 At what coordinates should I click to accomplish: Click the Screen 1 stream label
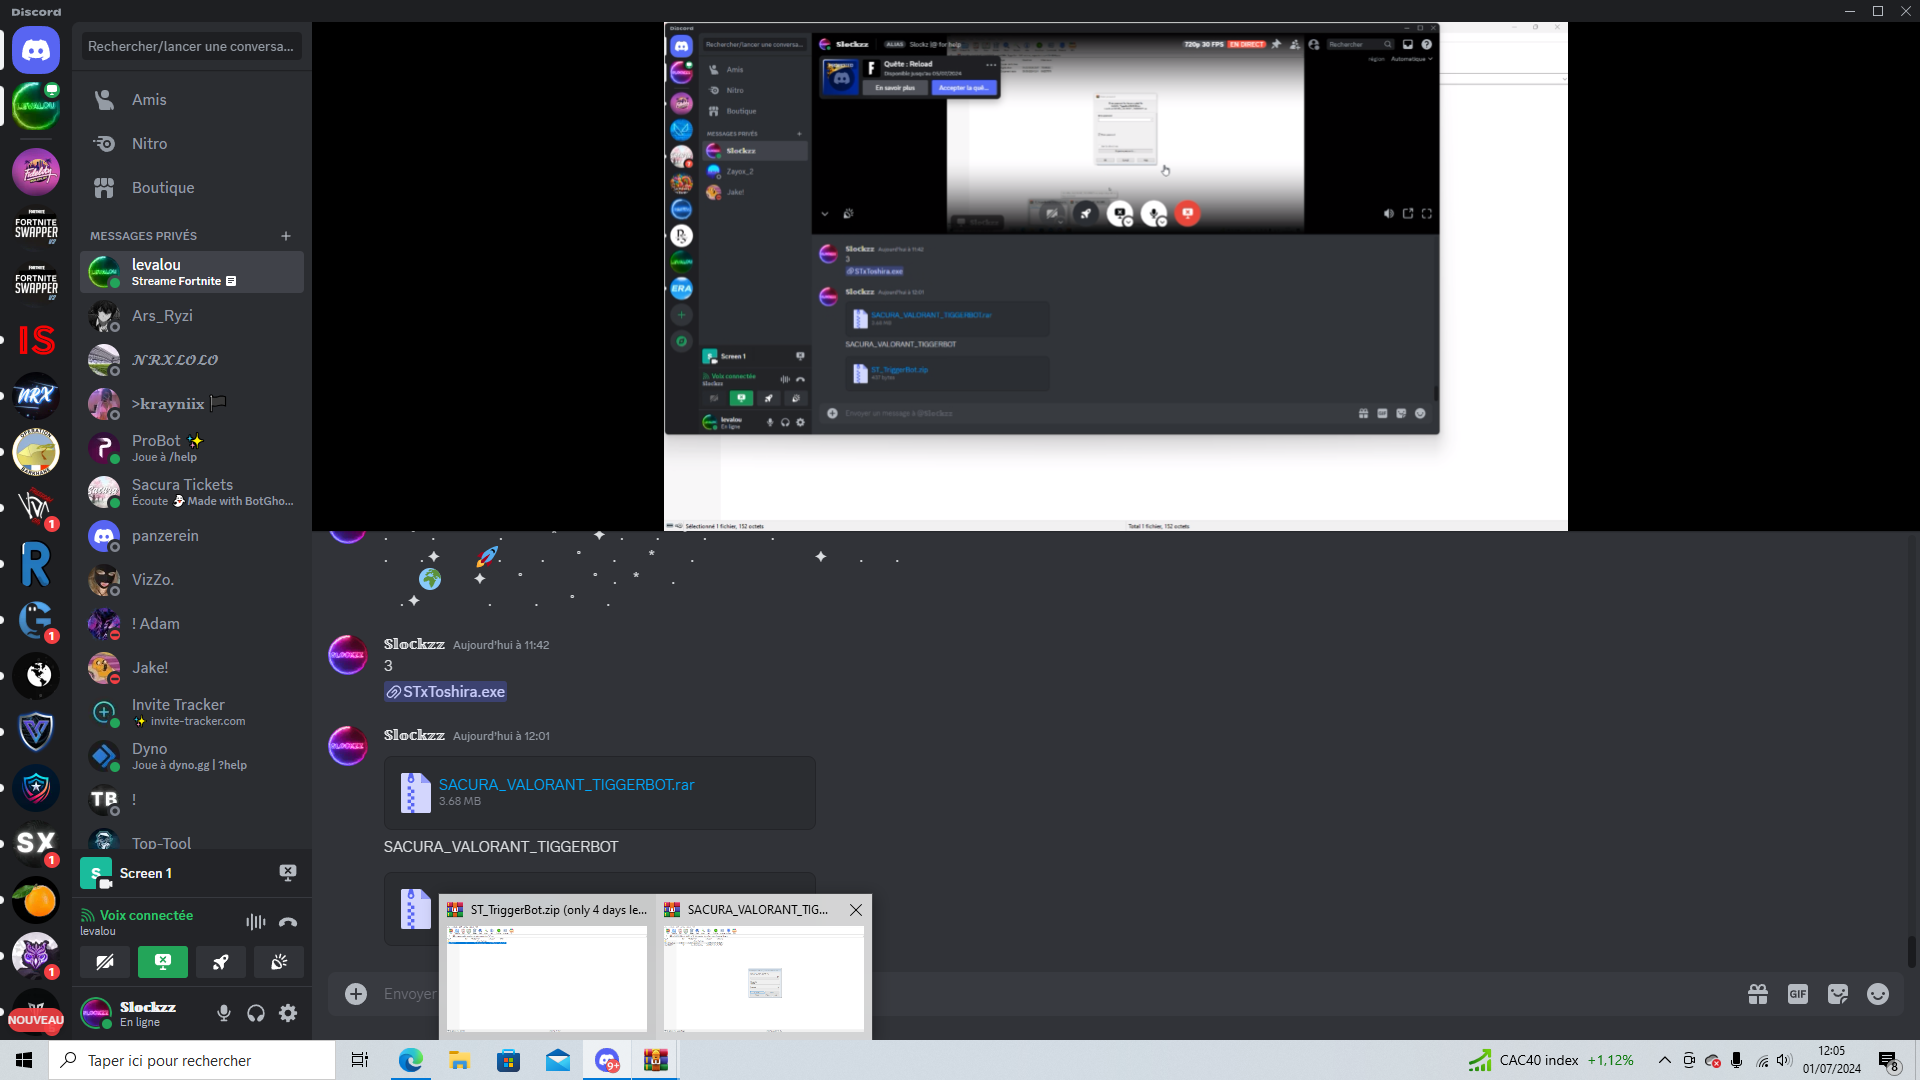146,873
